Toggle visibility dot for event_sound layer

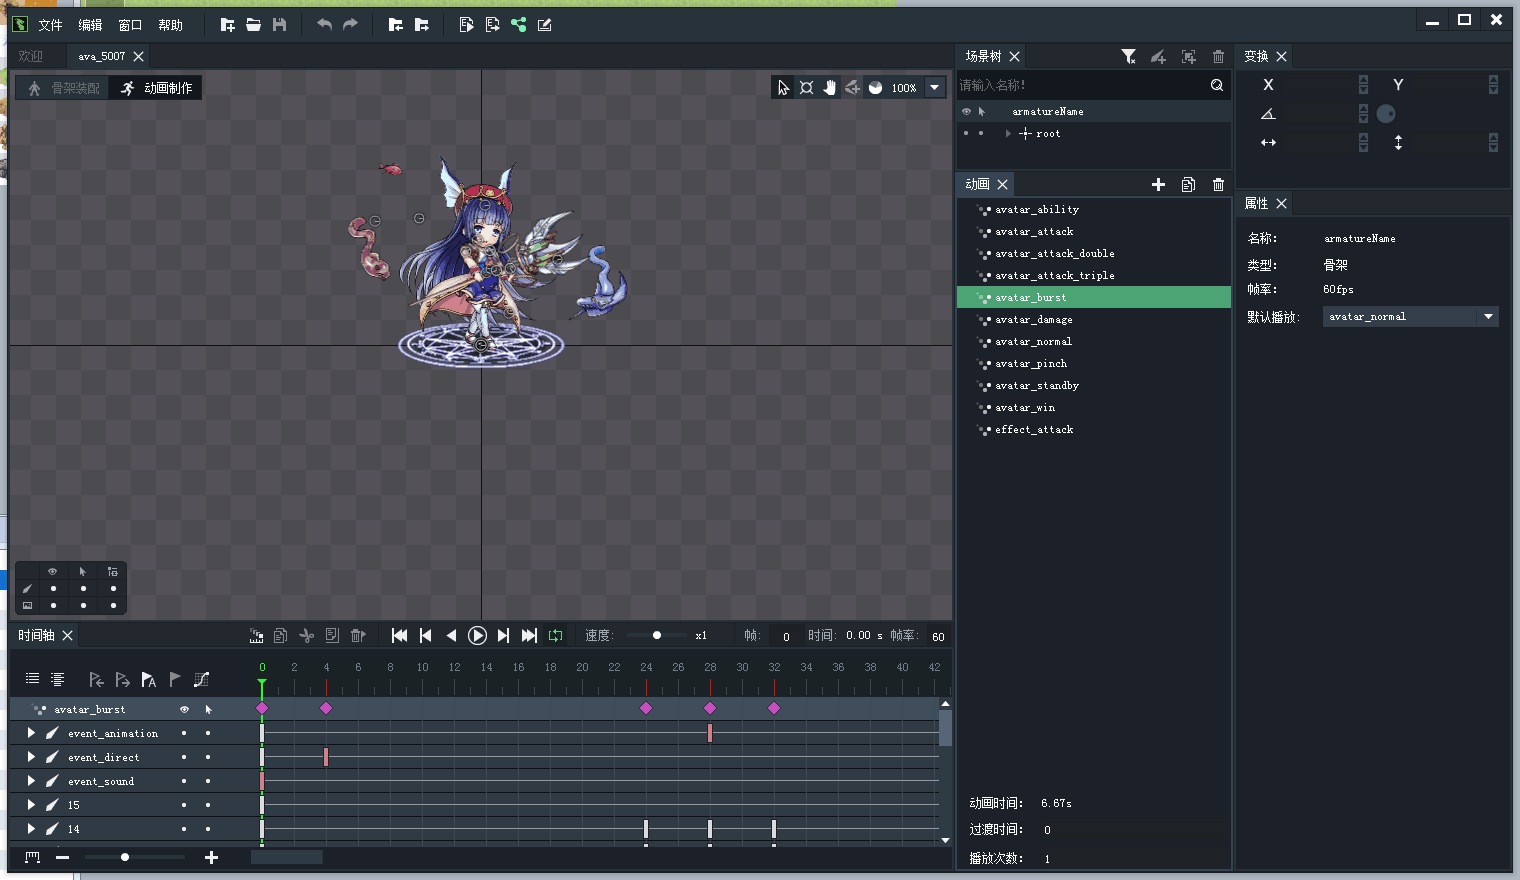184,781
